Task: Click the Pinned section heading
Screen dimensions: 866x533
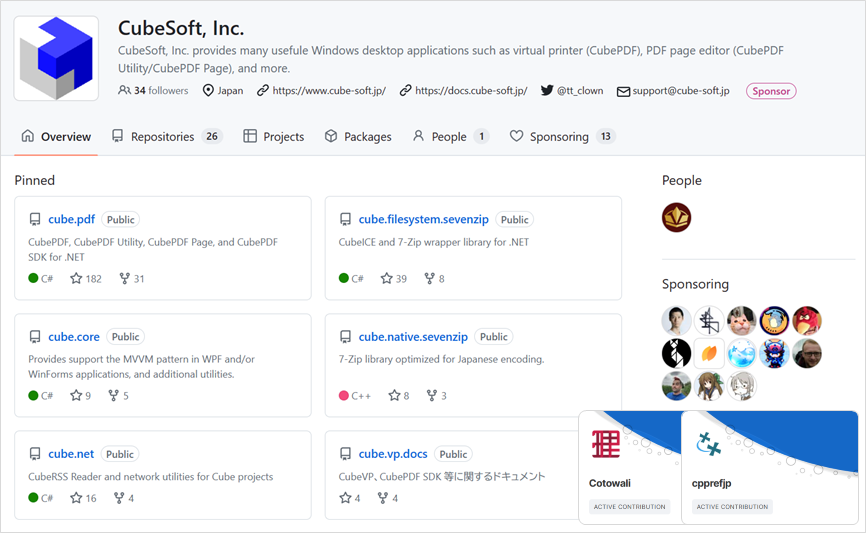Action: click(x=34, y=180)
